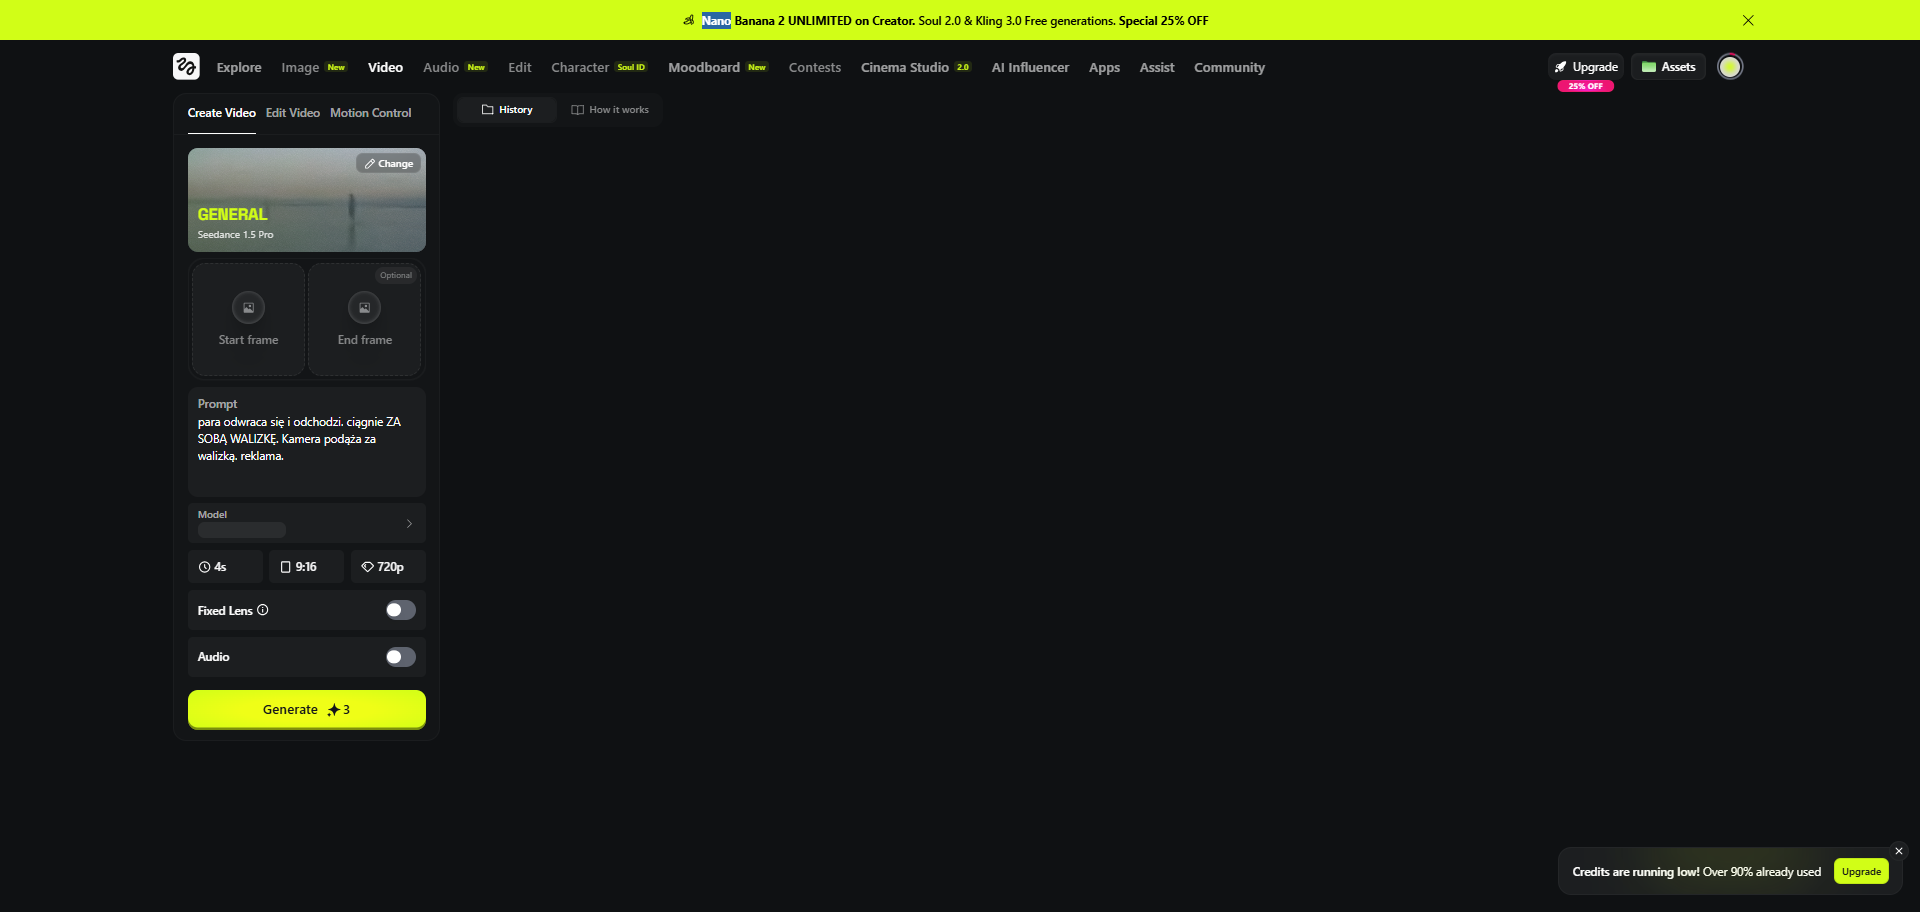The image size is (1920, 912).
Task: Switch to the Edit Video tab
Action: click(x=293, y=113)
